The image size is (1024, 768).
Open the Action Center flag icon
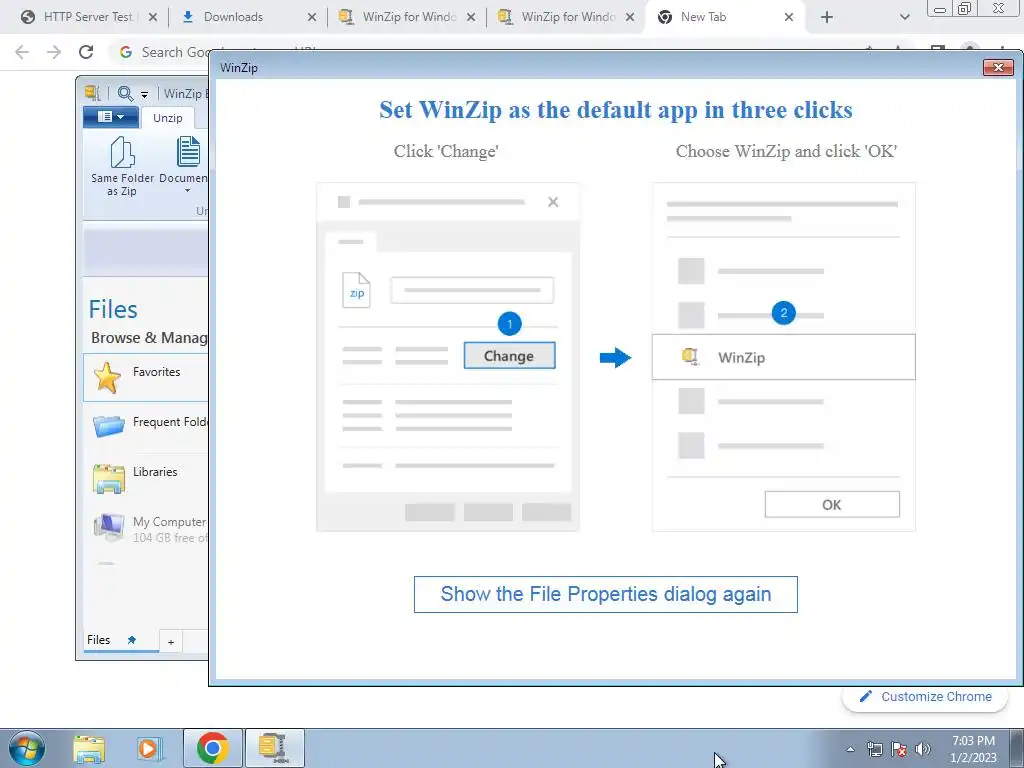click(x=899, y=749)
